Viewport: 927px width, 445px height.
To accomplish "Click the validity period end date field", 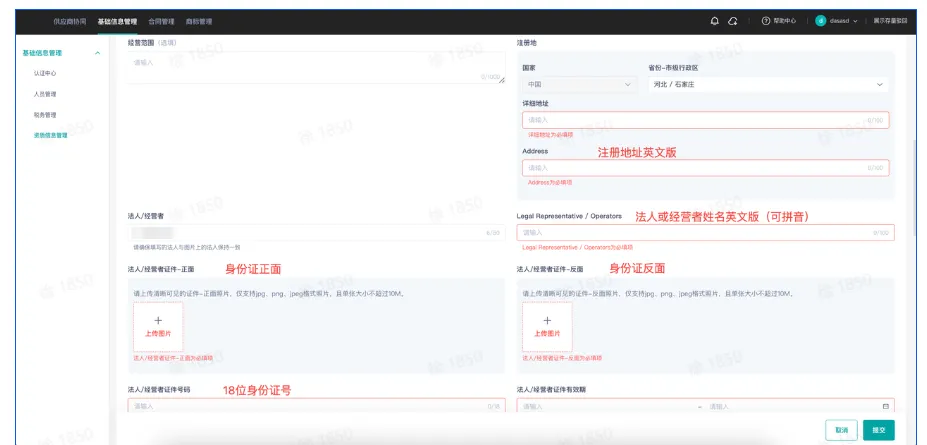I will coord(792,407).
